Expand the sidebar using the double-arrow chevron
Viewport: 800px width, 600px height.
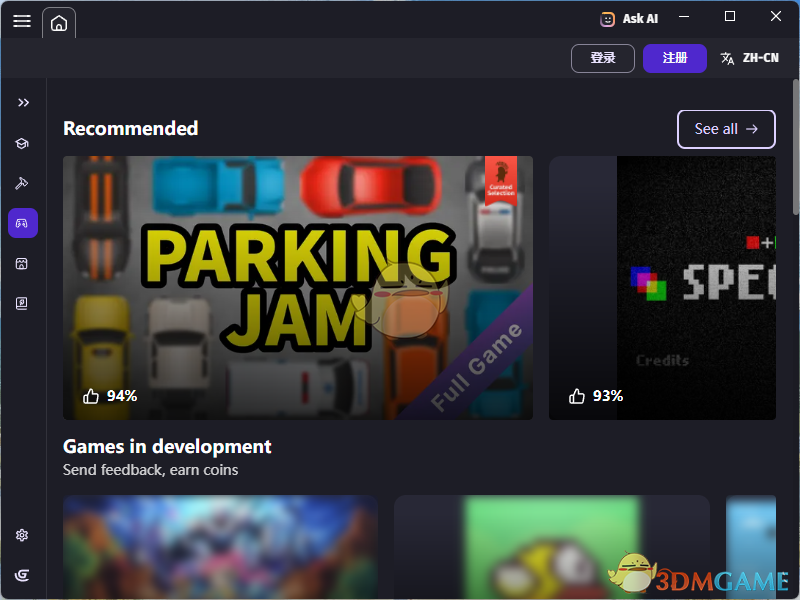[22, 102]
